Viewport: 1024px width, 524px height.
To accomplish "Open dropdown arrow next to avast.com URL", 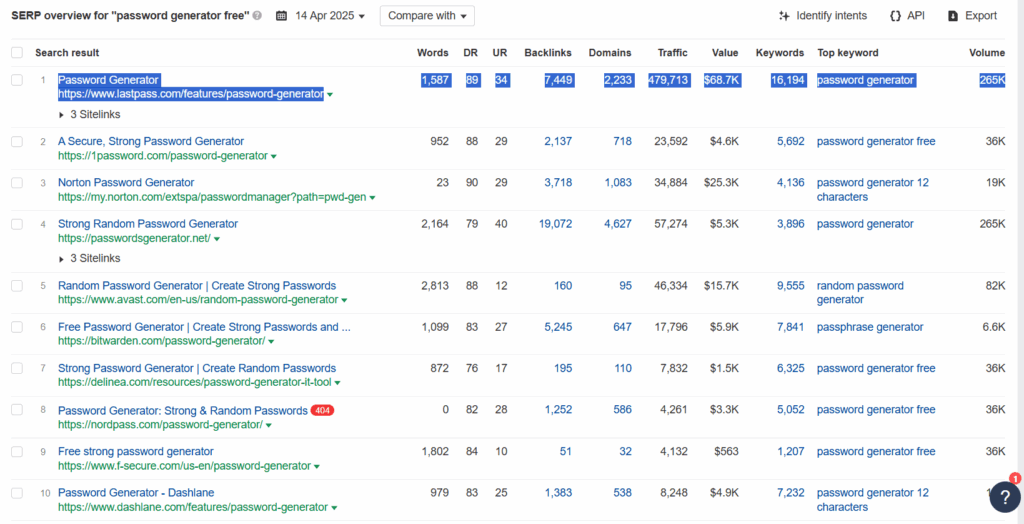I will point(344,301).
